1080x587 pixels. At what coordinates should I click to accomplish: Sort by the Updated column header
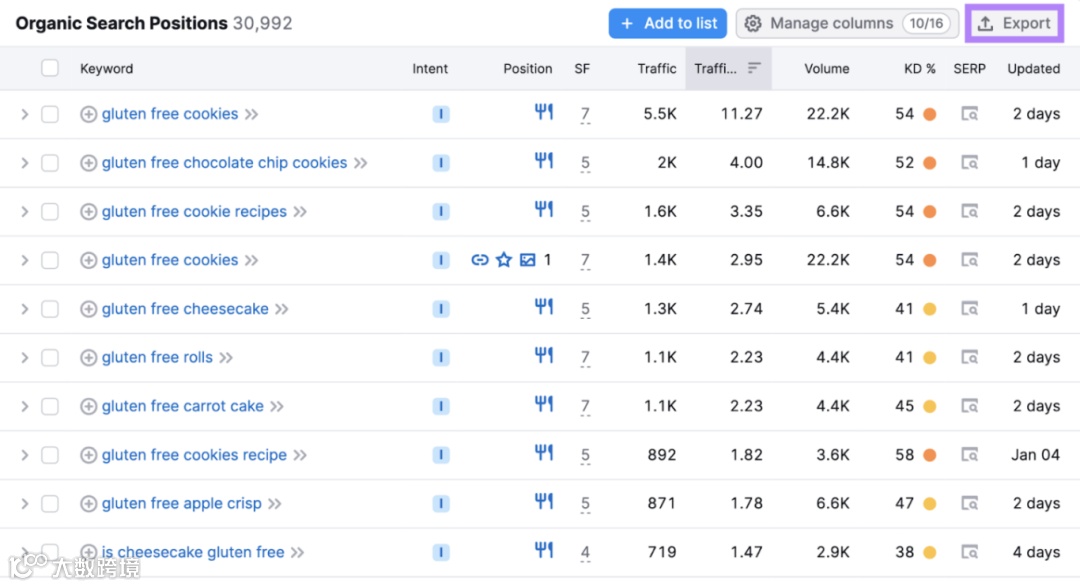[x=1033, y=68]
